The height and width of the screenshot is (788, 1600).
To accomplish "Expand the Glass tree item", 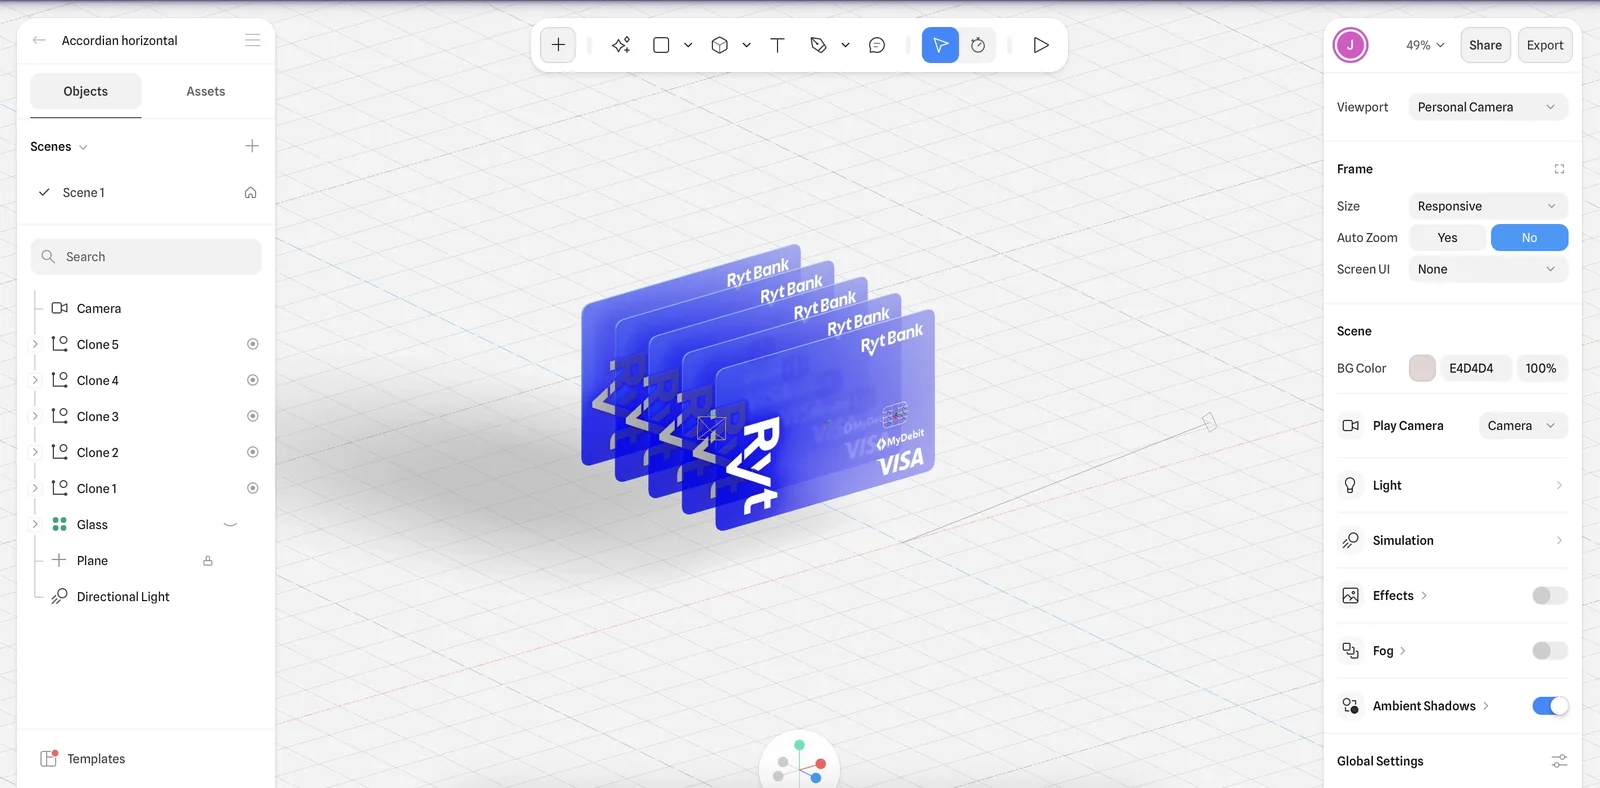I will [35, 524].
